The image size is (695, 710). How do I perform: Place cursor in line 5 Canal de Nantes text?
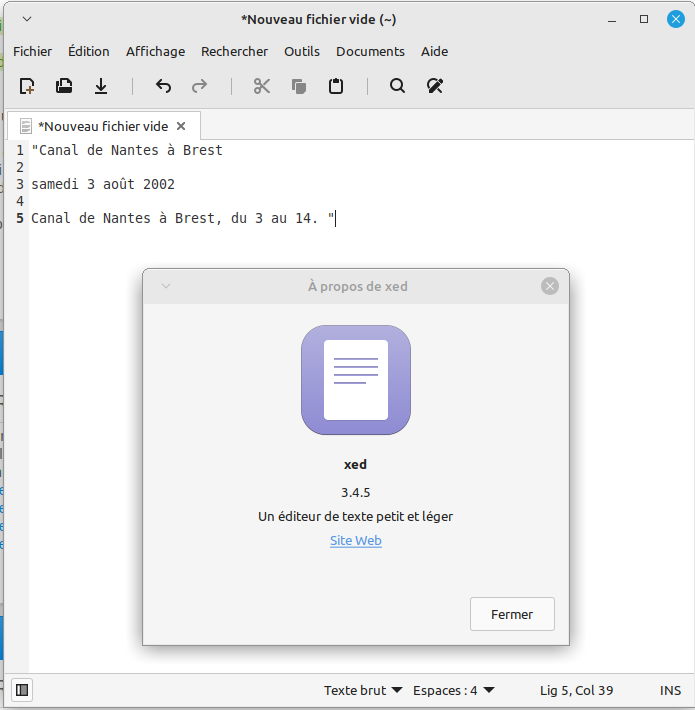tap(183, 218)
